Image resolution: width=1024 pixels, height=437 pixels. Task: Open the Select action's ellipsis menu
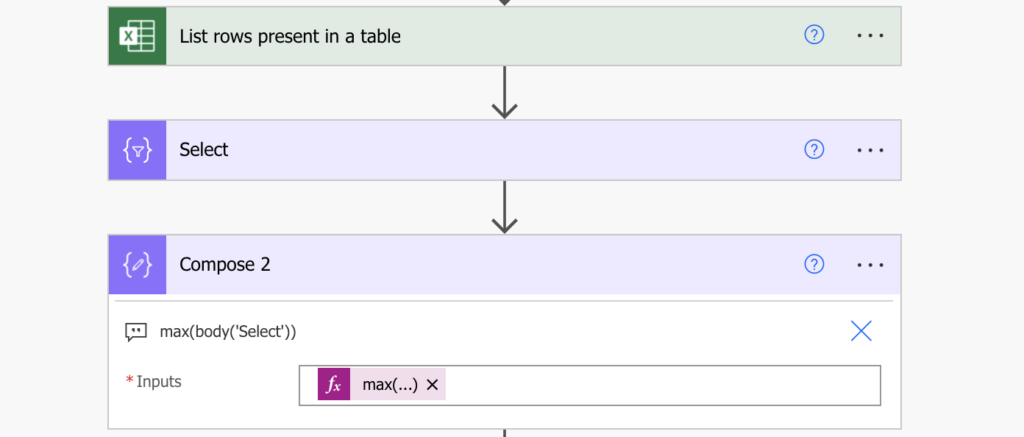click(x=871, y=150)
